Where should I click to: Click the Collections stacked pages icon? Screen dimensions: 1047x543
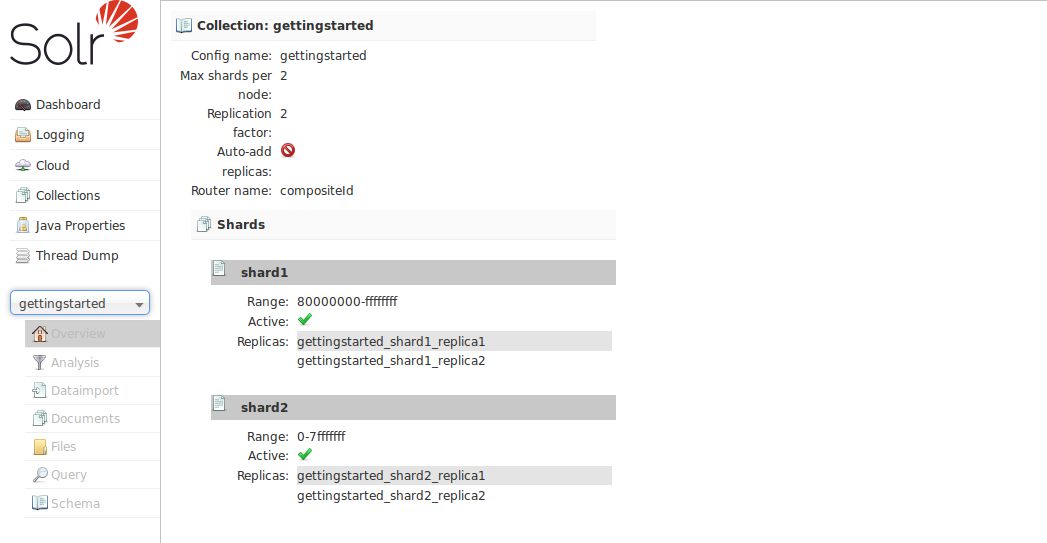pos(23,196)
